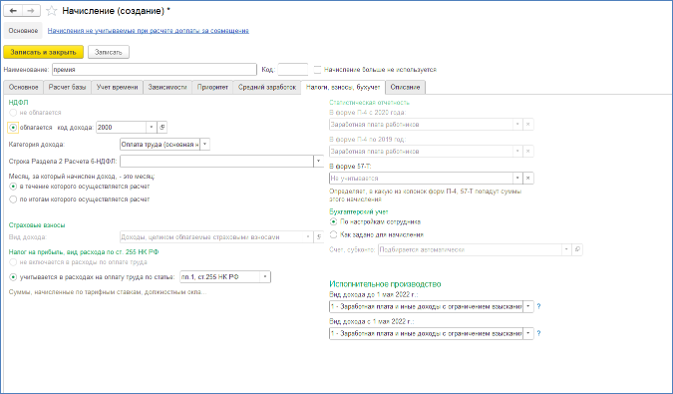The height and width of the screenshot is (394, 673).
Task: Clear the П-4 по 2019 год field
Action: click(x=528, y=152)
